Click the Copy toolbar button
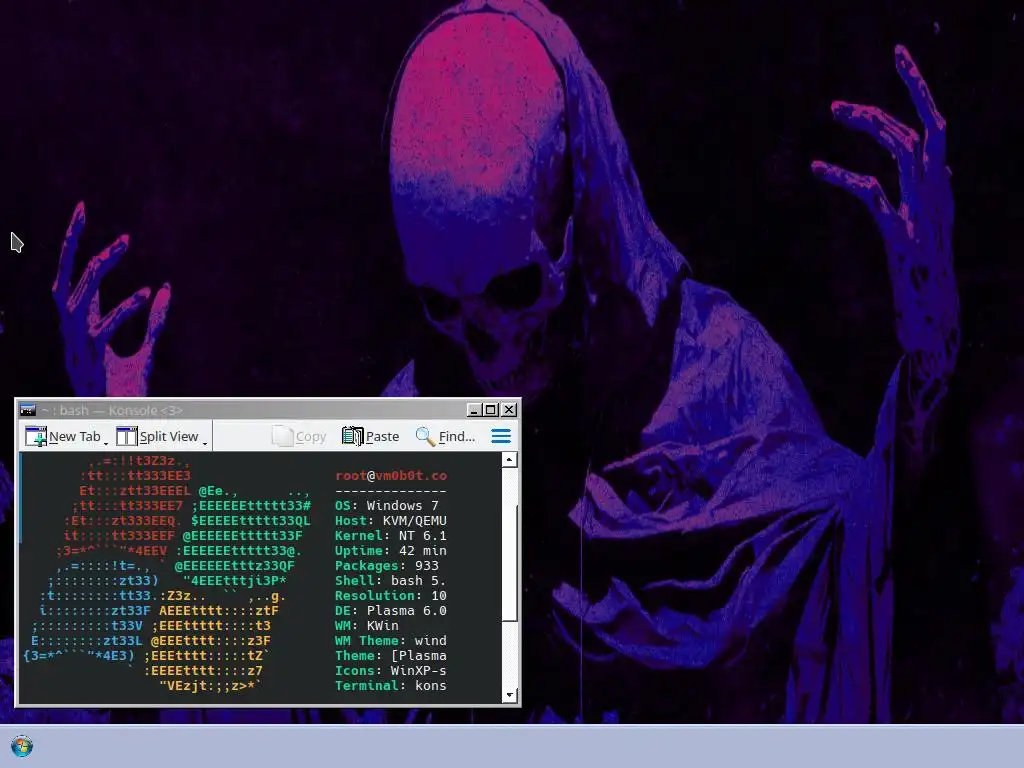1024x768 pixels. pyautogui.click(x=299, y=436)
